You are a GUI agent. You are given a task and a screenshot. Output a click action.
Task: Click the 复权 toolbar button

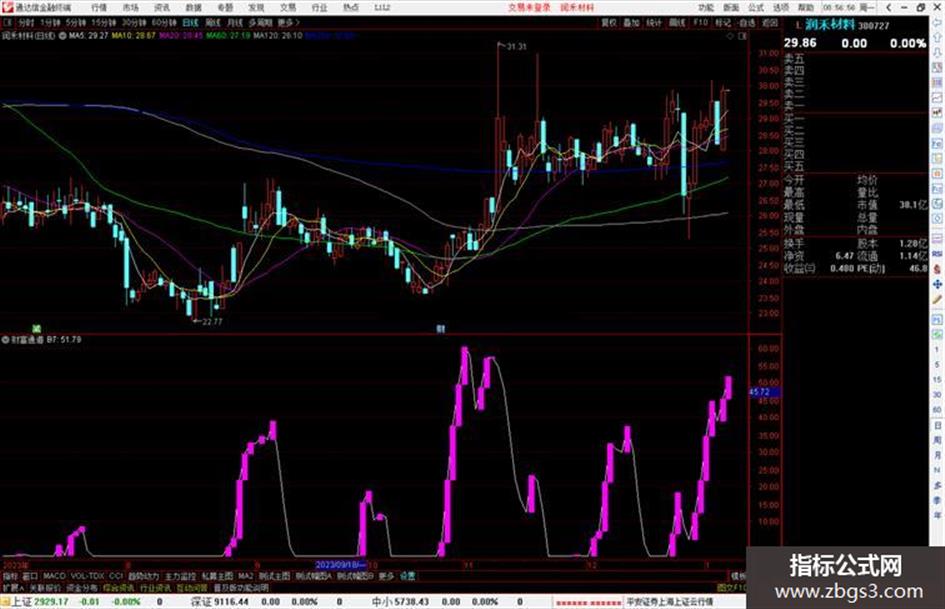pos(609,22)
